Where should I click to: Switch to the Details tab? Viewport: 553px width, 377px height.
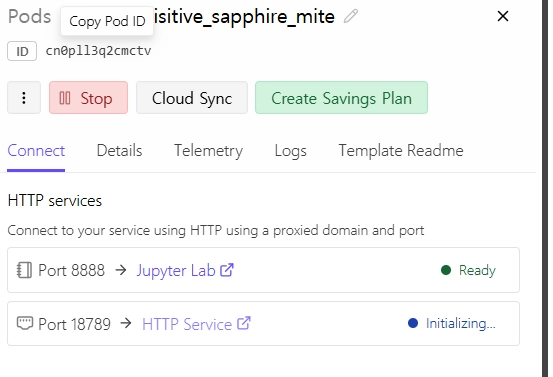(120, 151)
